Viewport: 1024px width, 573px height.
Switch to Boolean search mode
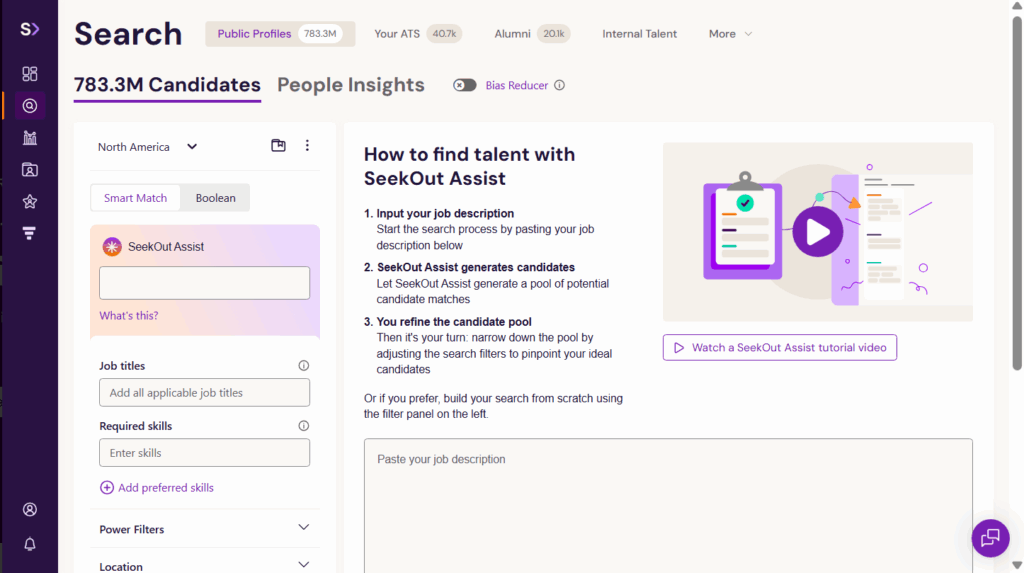215,198
